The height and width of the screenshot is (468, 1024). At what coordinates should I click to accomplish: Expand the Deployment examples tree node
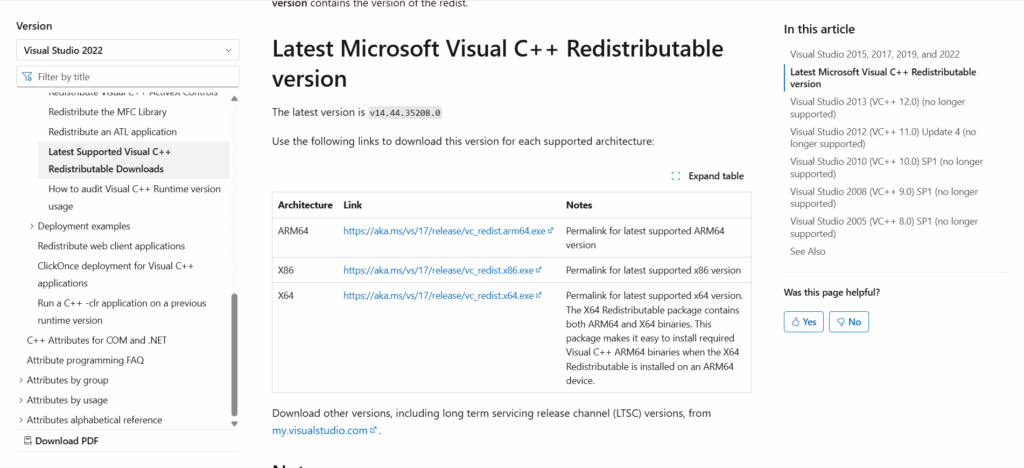[x=31, y=226]
